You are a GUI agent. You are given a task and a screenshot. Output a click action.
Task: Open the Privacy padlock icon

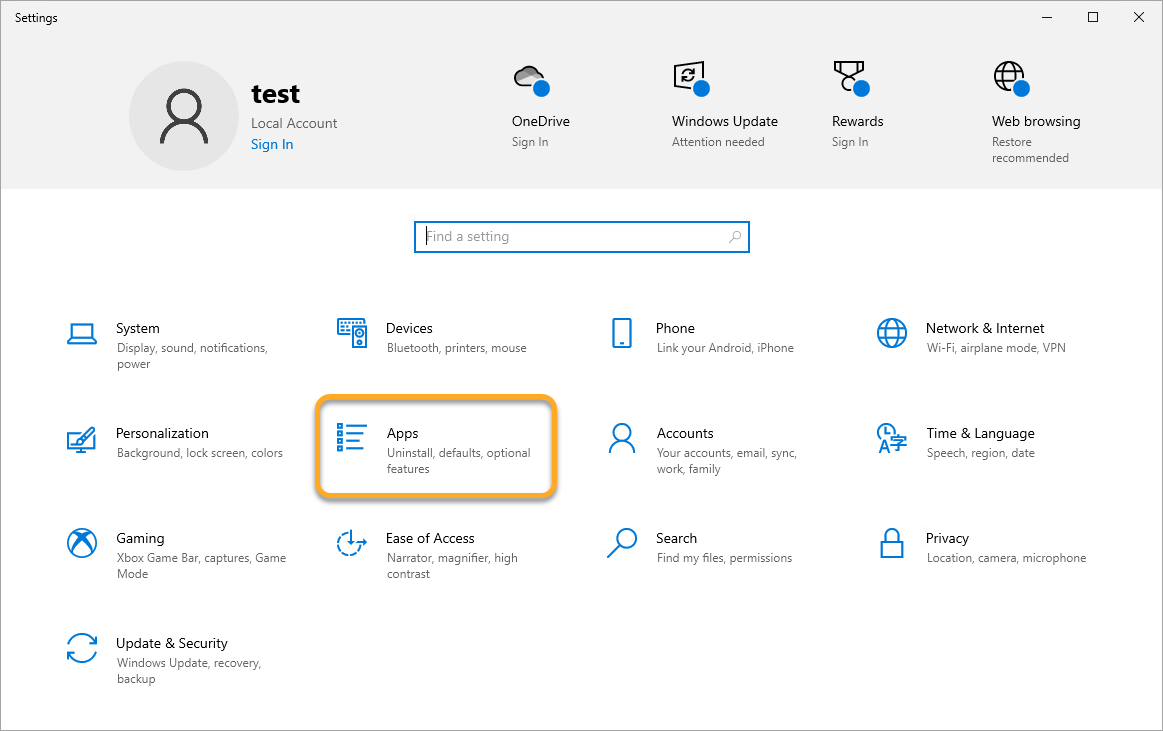[891, 543]
